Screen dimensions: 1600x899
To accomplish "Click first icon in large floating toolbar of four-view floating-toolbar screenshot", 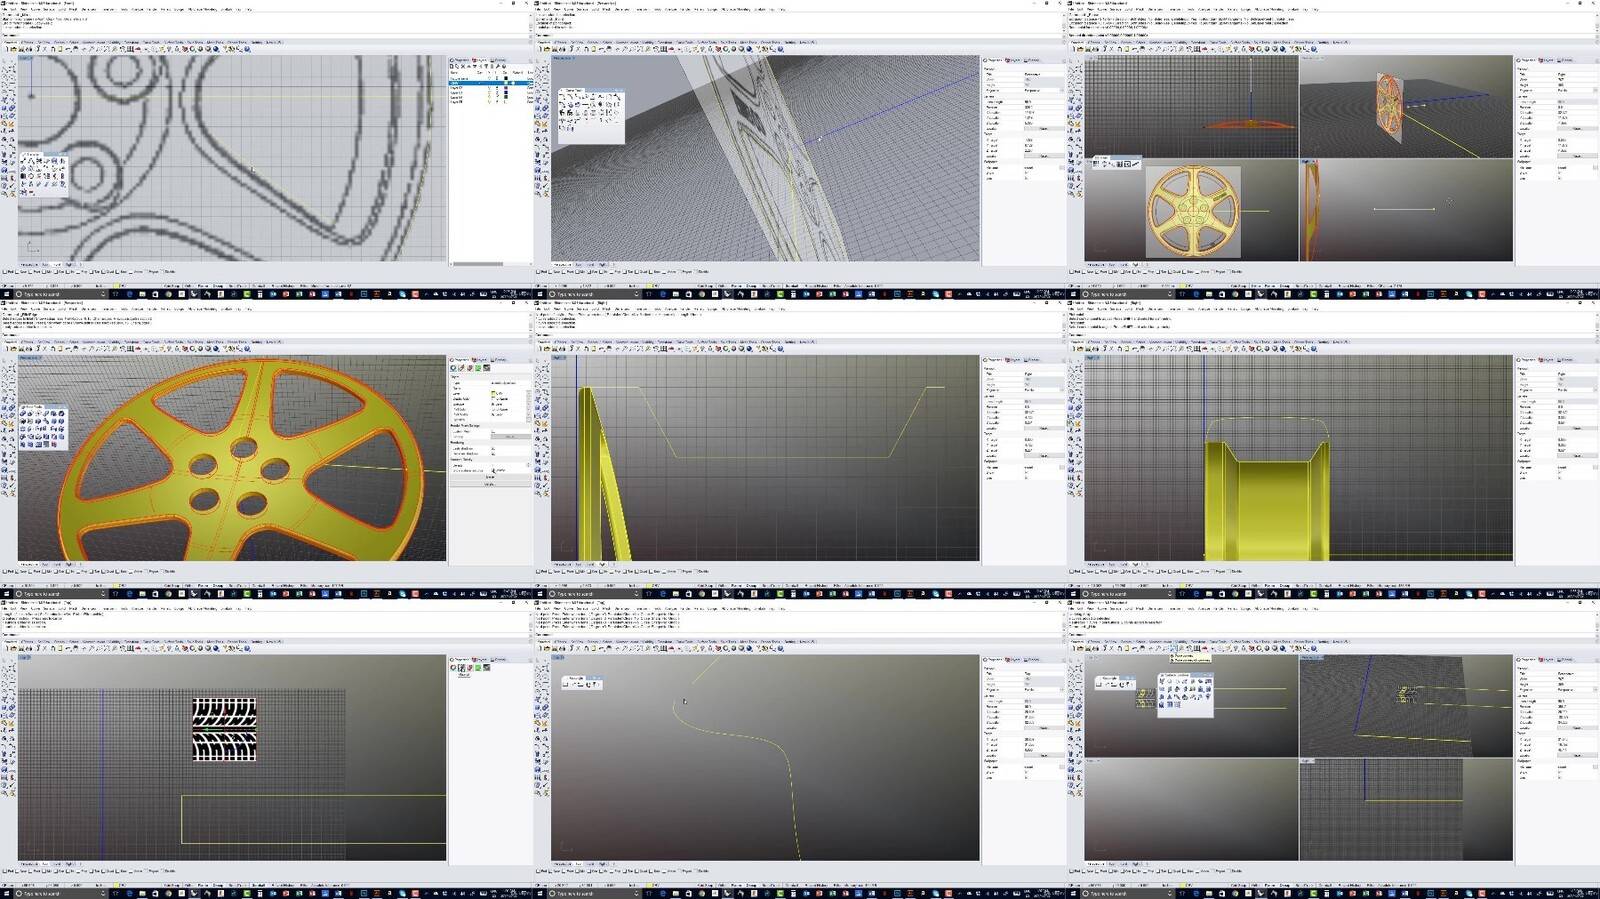I will 1162,681.
